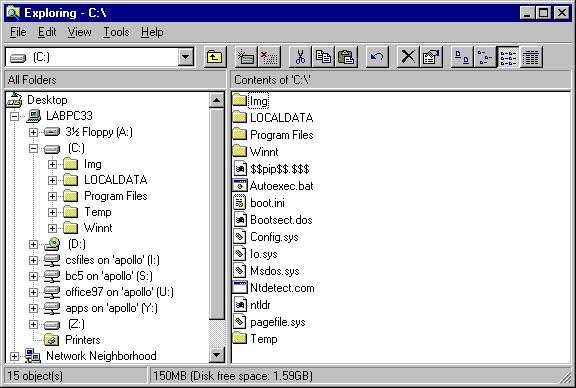576x388 pixels.
Task: Switch to Small Icons view
Action: pos(485,57)
